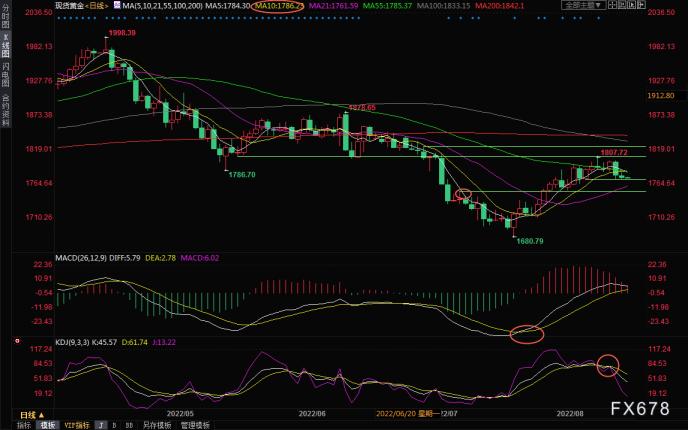688x430 pixels.
Task: Click the J template button
Action: point(101,424)
